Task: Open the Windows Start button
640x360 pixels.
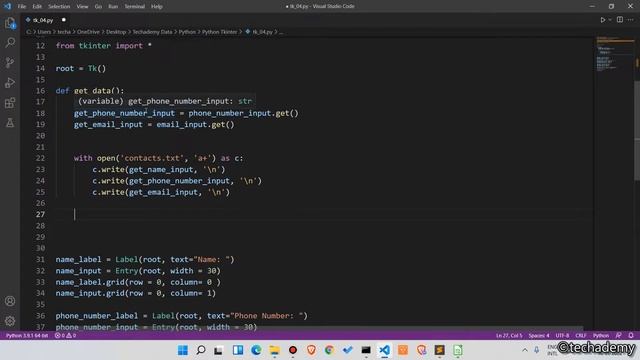Action: tap(182, 350)
